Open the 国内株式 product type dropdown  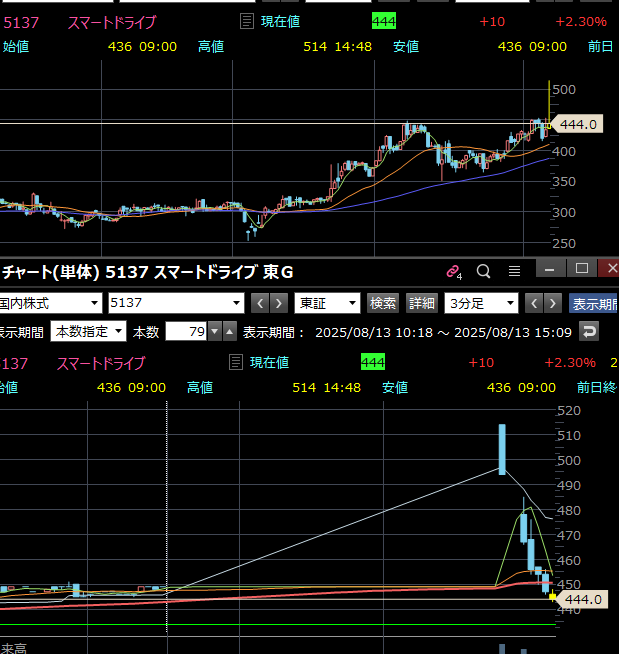(50, 303)
